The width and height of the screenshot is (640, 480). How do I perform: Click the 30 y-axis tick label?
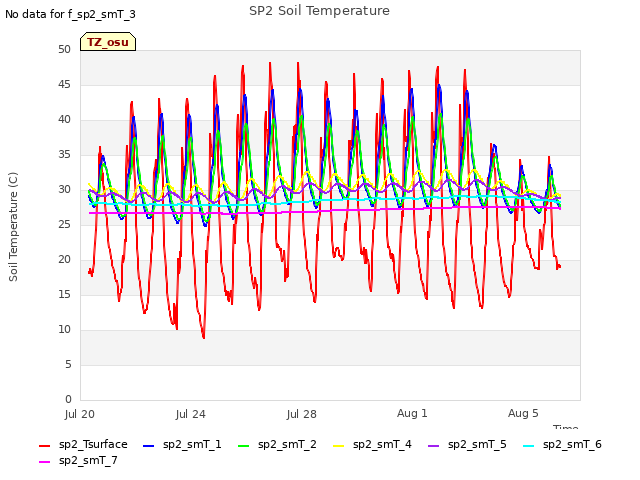click(x=64, y=189)
